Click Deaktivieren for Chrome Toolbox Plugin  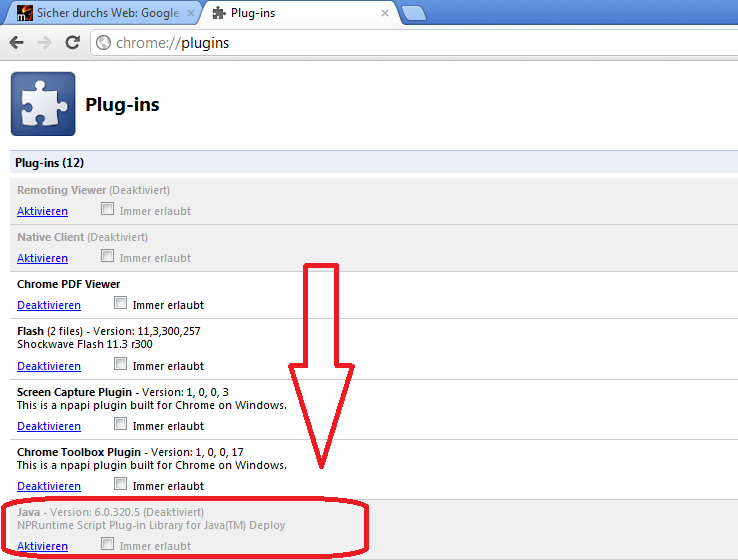point(49,486)
